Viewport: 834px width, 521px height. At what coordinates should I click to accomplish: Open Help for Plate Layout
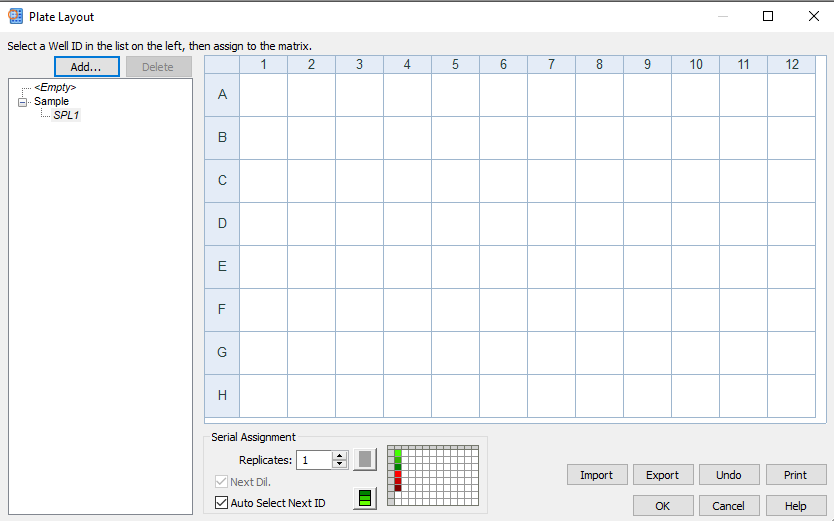point(796,506)
